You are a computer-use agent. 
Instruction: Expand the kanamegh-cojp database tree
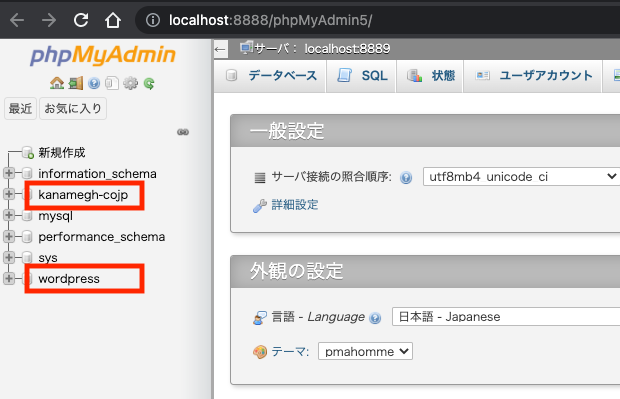click(x=9, y=194)
